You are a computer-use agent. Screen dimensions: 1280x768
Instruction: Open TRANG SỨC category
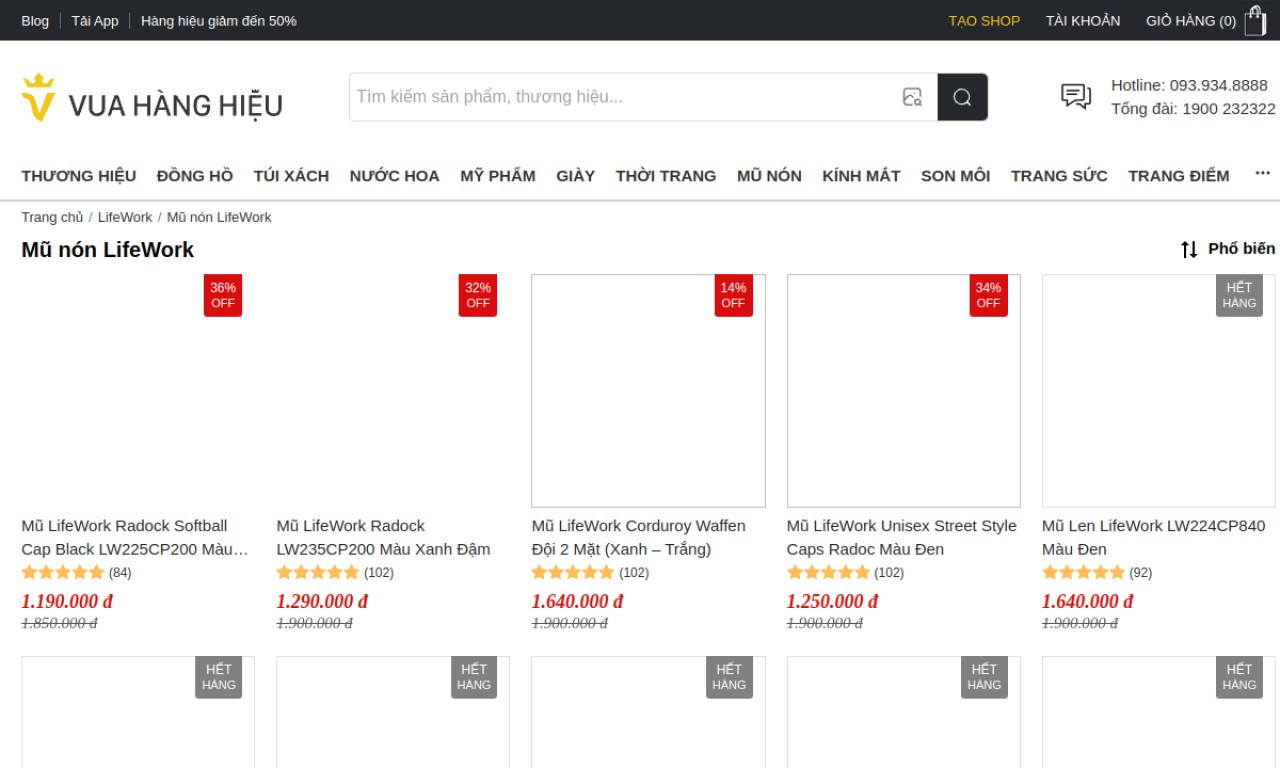pos(1059,176)
